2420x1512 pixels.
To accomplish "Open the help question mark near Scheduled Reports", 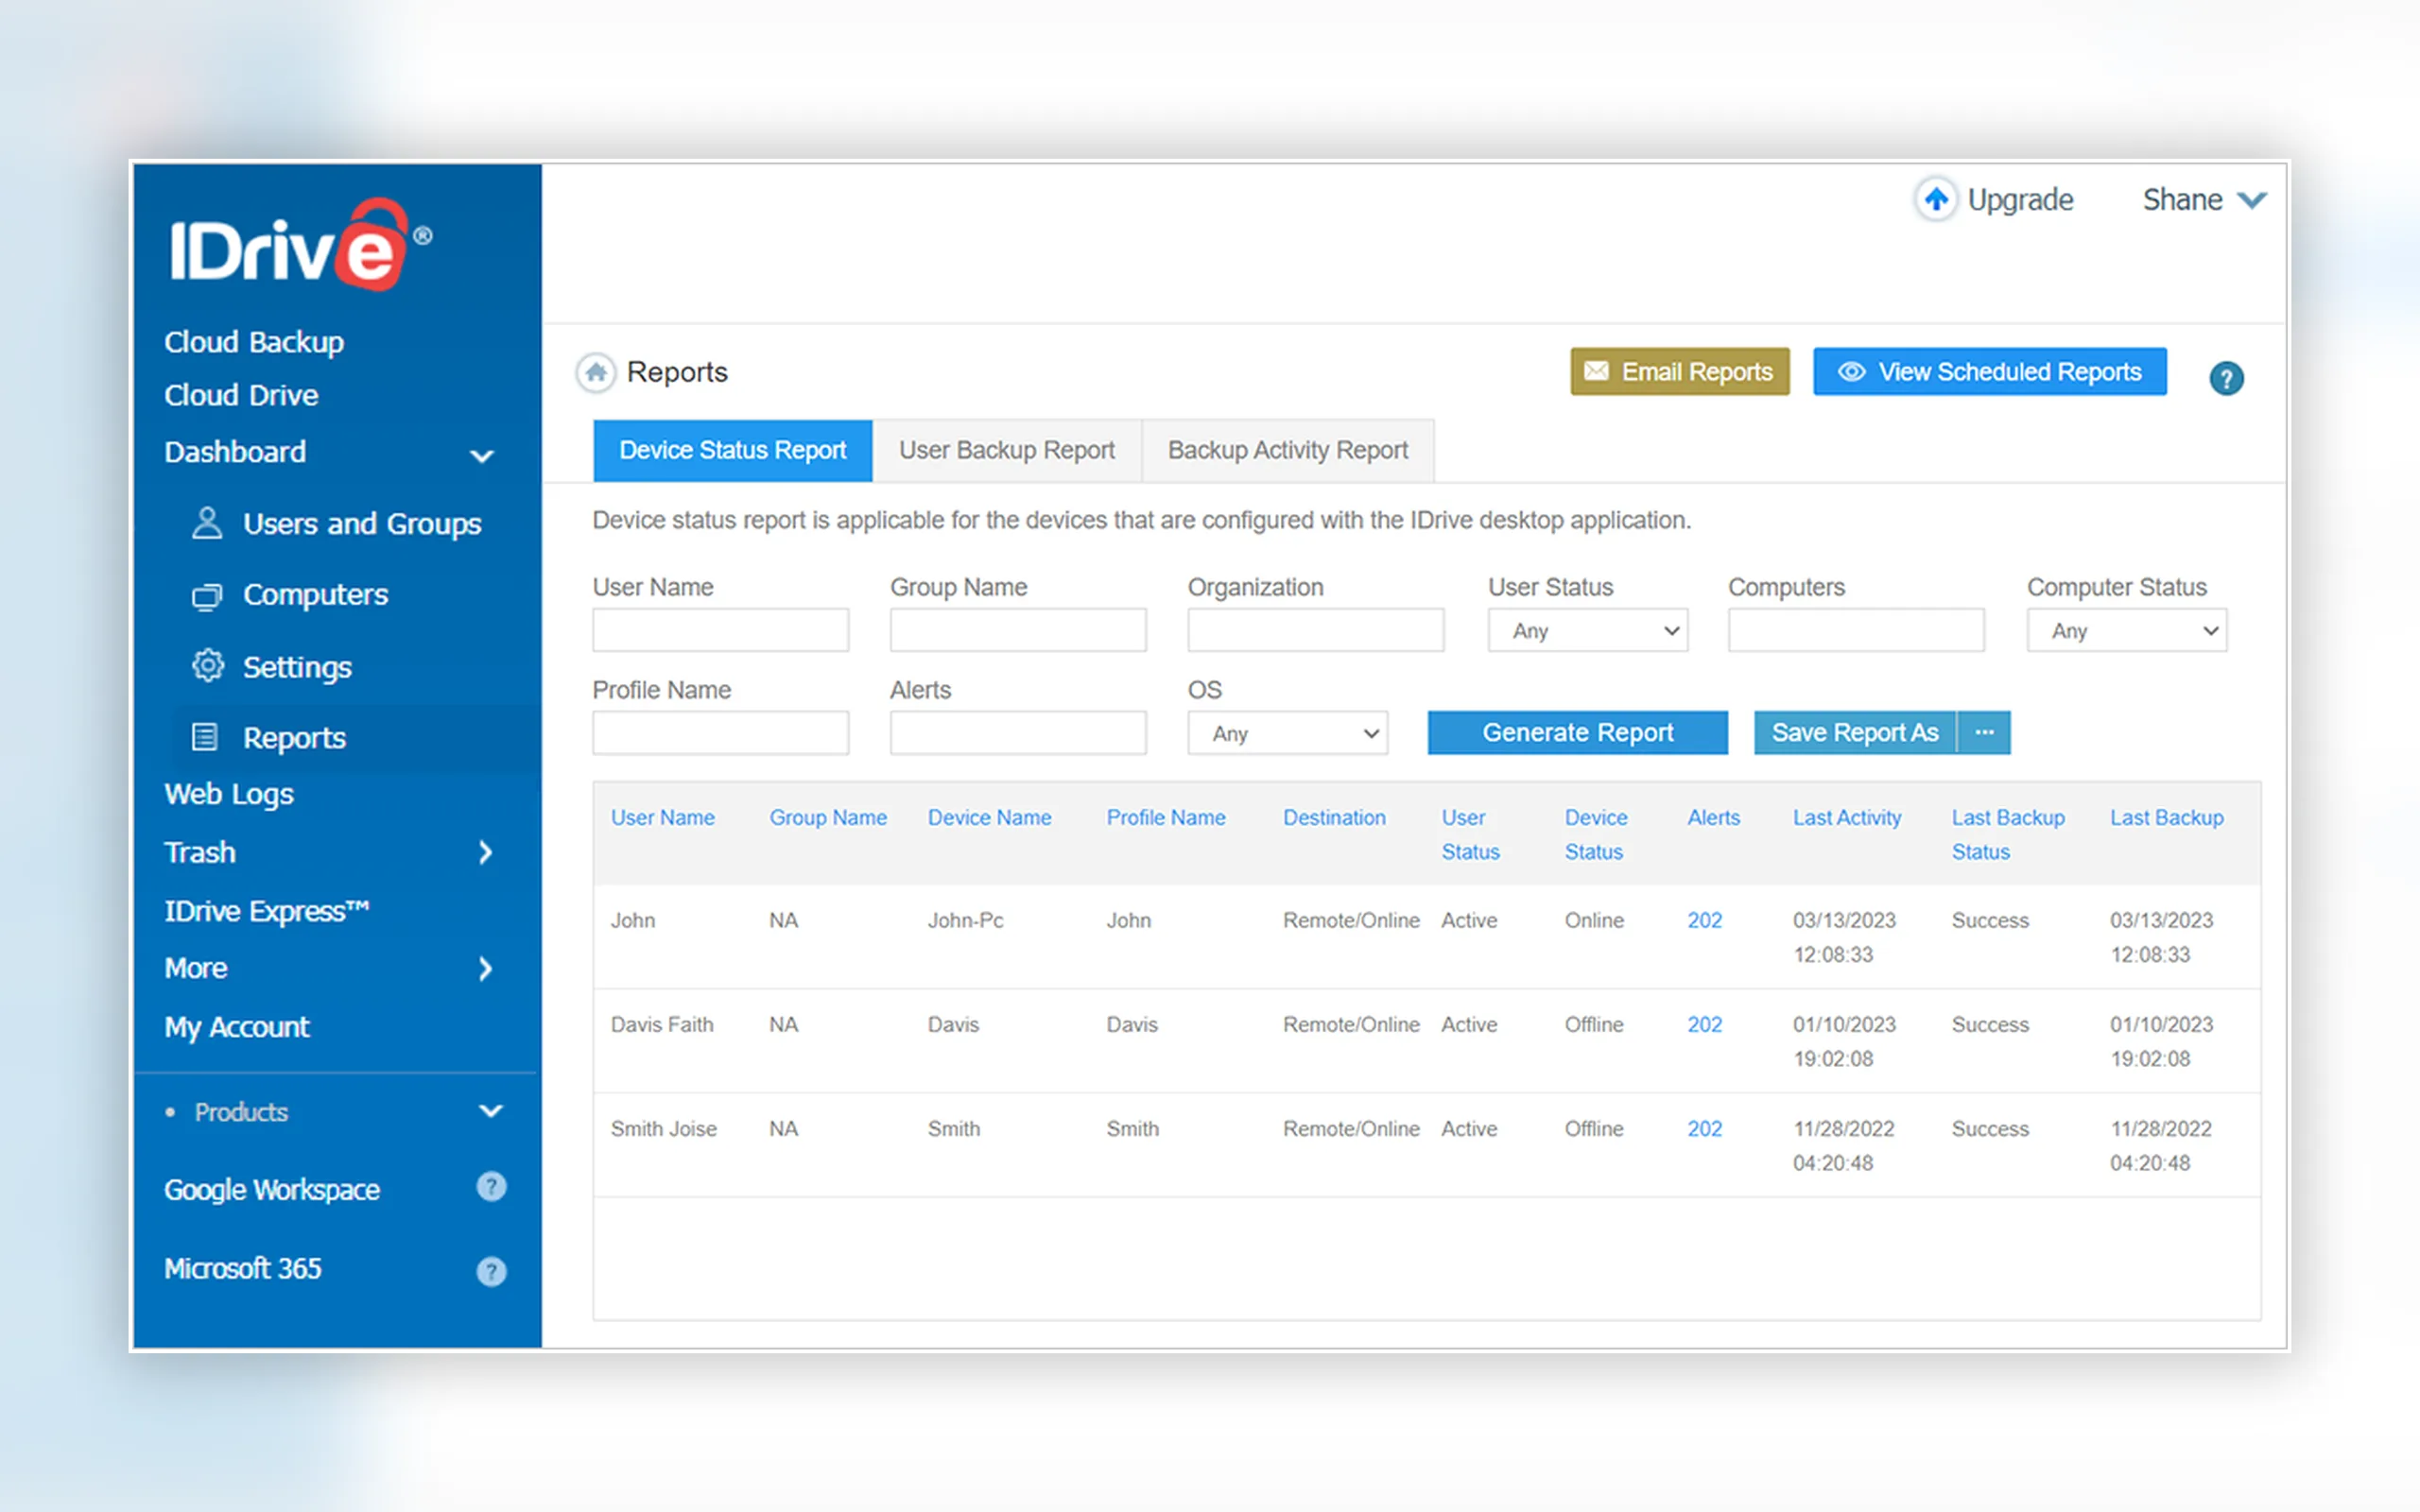I will tap(2226, 378).
